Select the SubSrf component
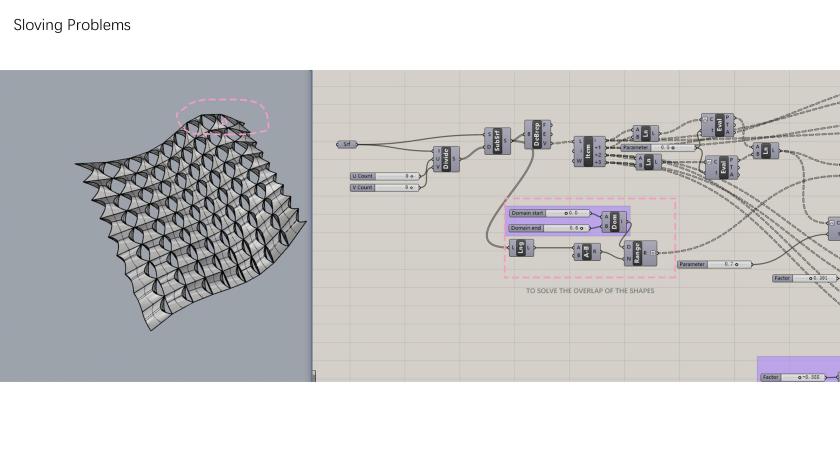This screenshot has width=840, height=472. [x=495, y=141]
